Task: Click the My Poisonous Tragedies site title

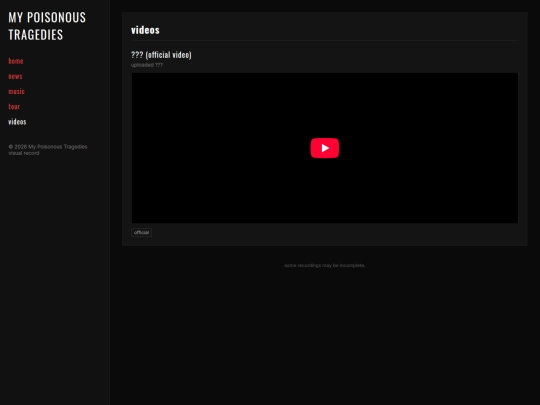Action: pyautogui.click(x=47, y=26)
